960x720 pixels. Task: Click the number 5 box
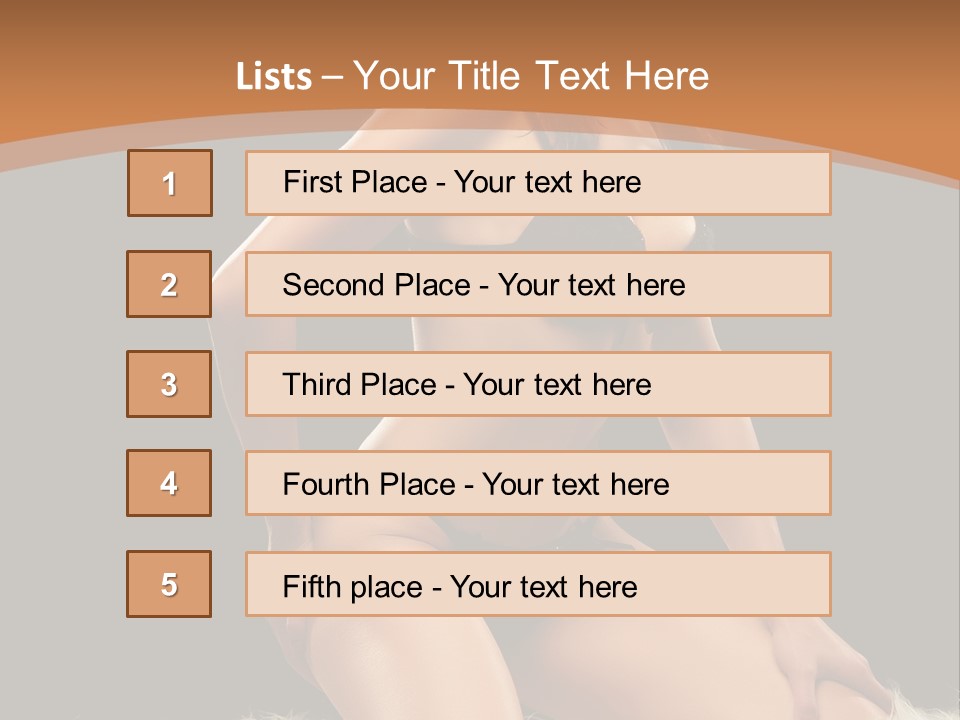(169, 584)
